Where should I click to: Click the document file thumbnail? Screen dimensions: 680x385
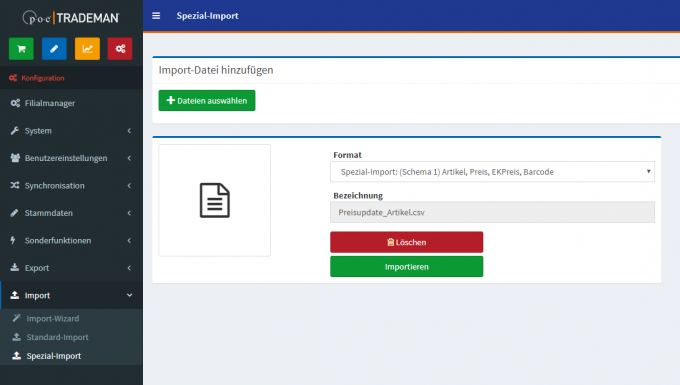(215, 200)
